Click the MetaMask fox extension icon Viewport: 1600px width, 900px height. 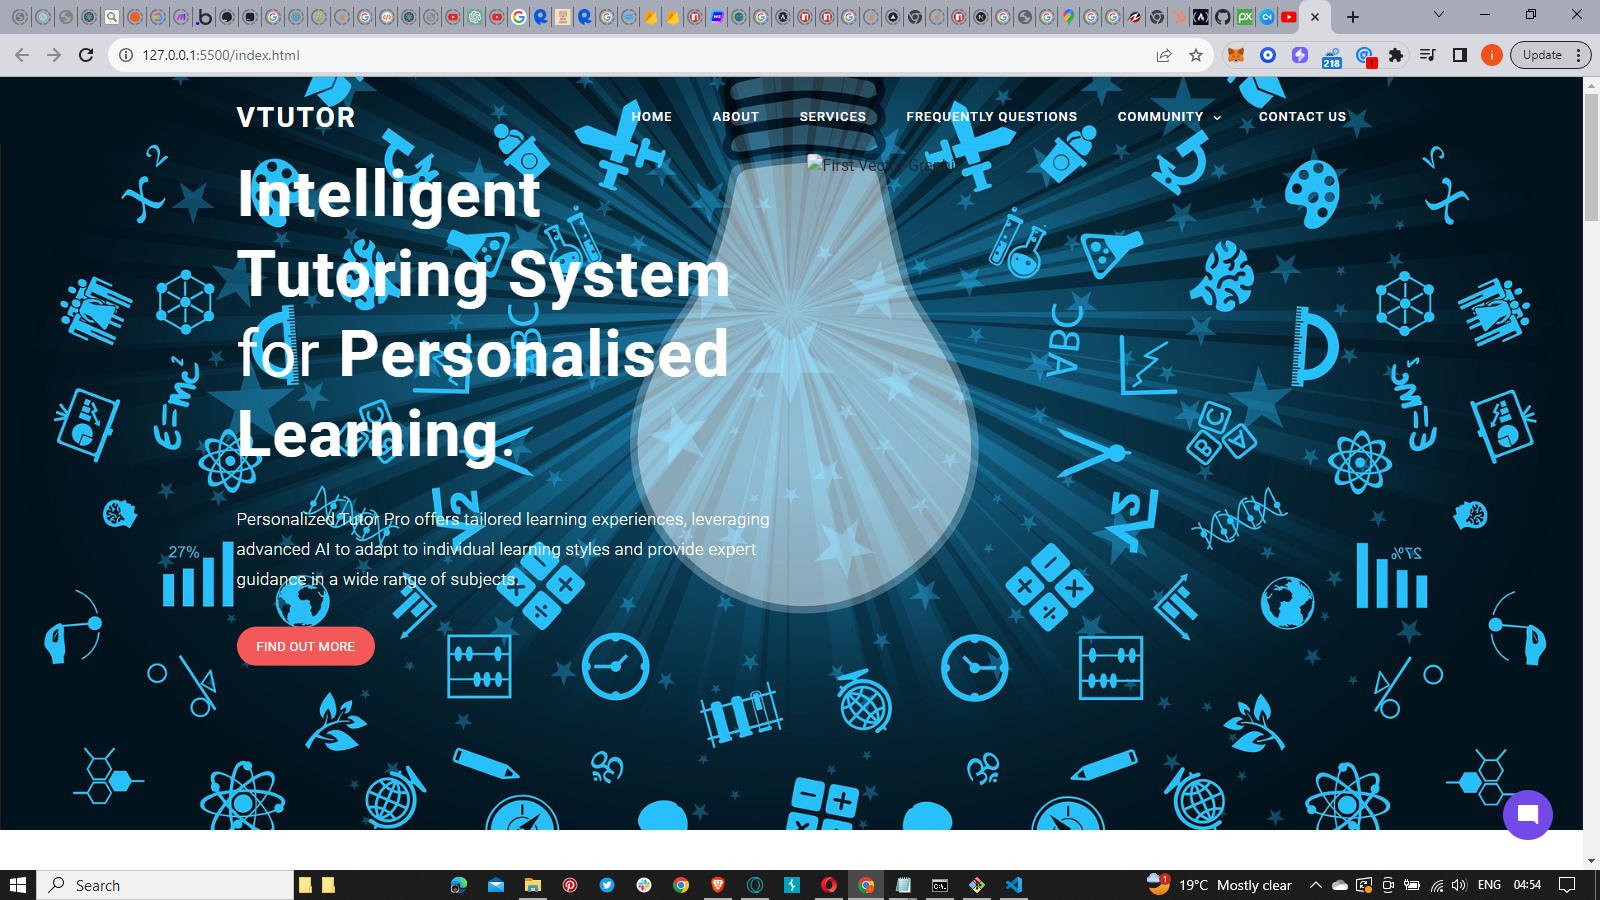point(1236,55)
